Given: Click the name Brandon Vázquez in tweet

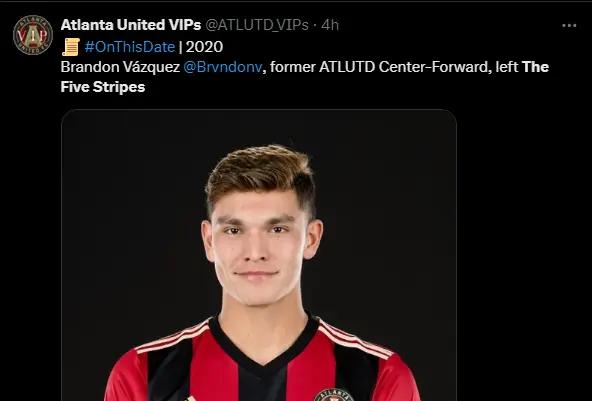Looking at the screenshot, I should [x=120, y=67].
